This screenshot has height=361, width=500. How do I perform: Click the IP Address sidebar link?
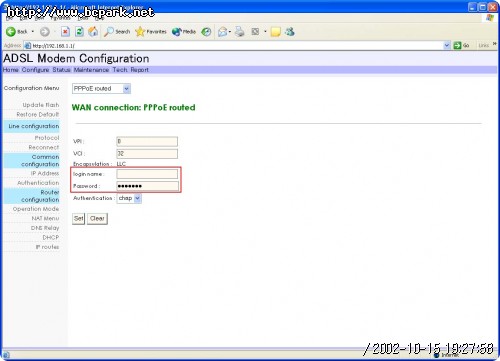tap(45, 173)
